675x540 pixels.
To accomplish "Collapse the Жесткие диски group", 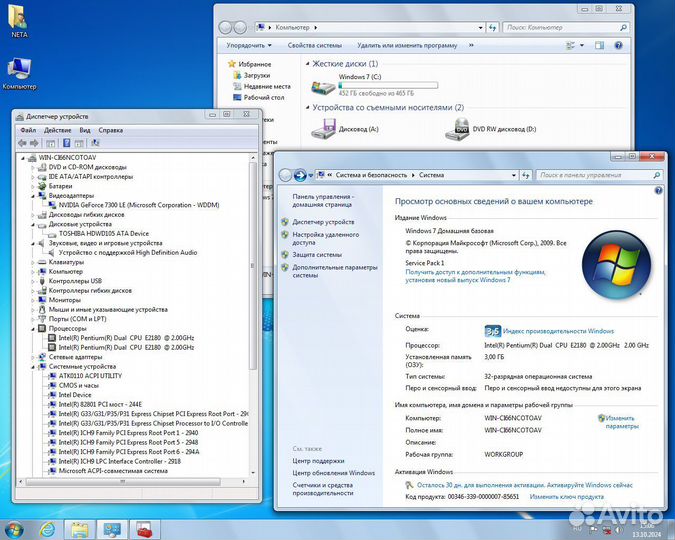I will 307,64.
